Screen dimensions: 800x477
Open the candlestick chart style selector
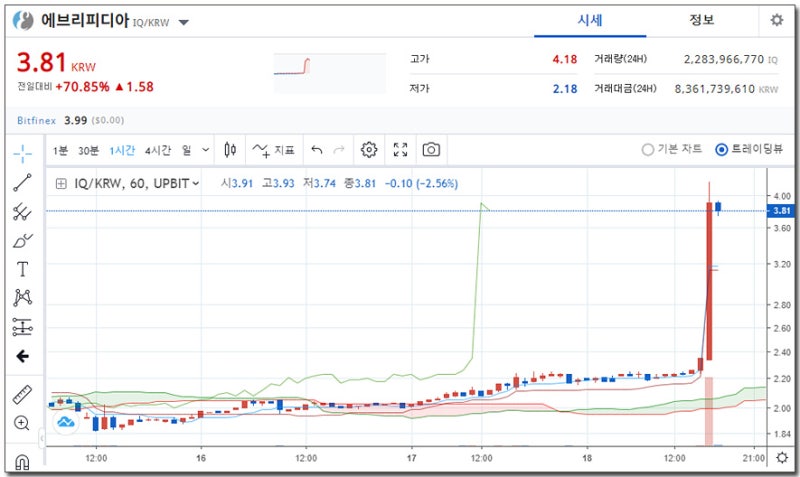[x=230, y=150]
